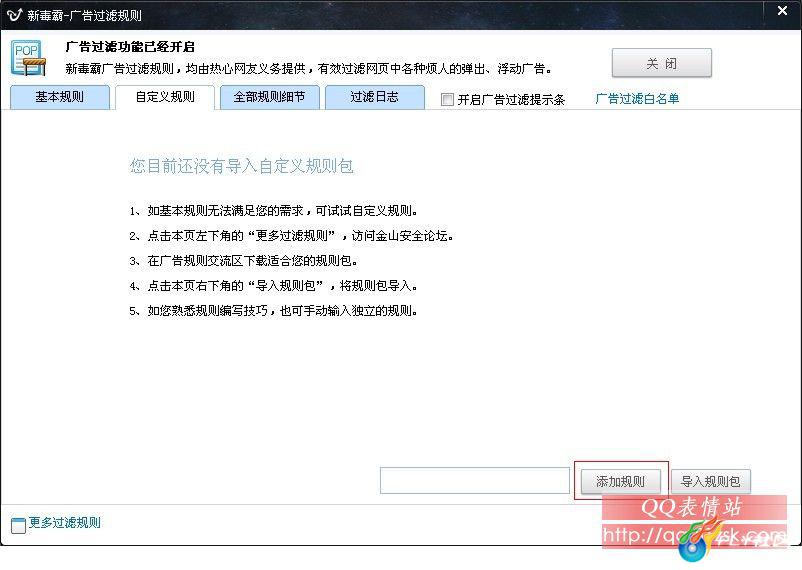Click instruction line 2 mentioning 金山安全论坛
Screen dimensions: 802x570
click(291, 236)
